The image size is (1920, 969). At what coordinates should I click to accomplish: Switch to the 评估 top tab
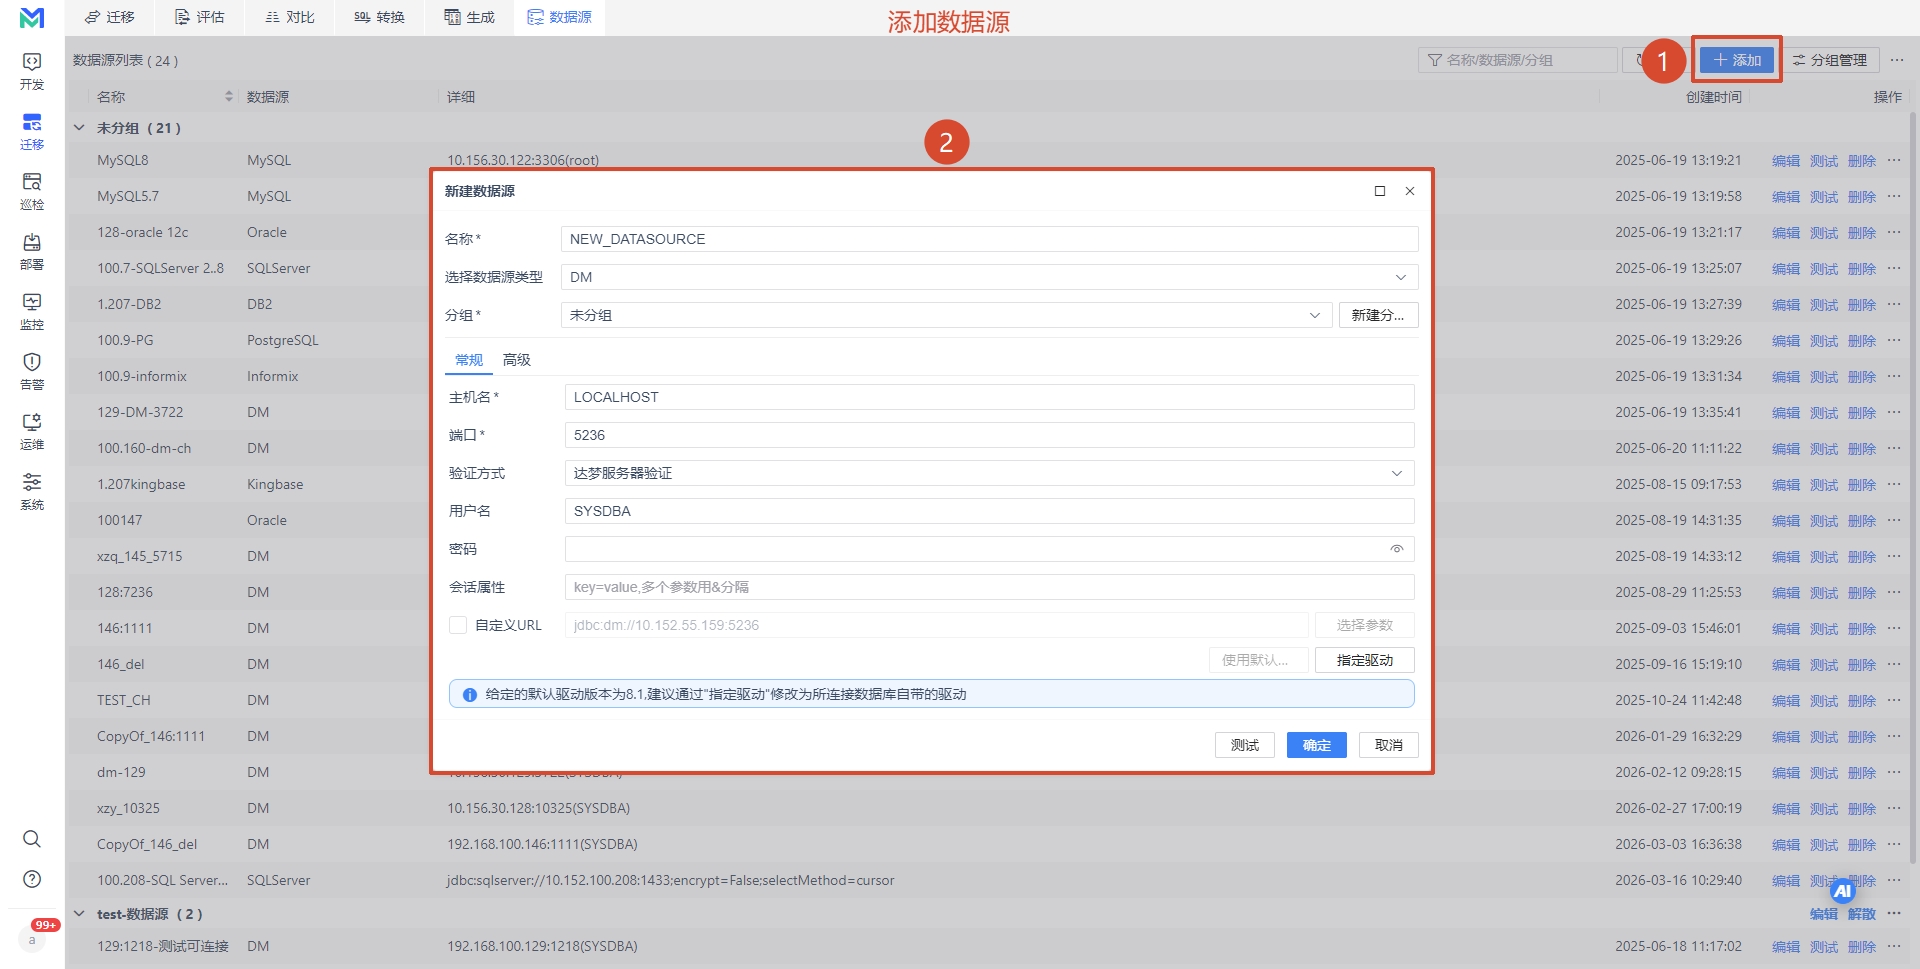click(199, 17)
